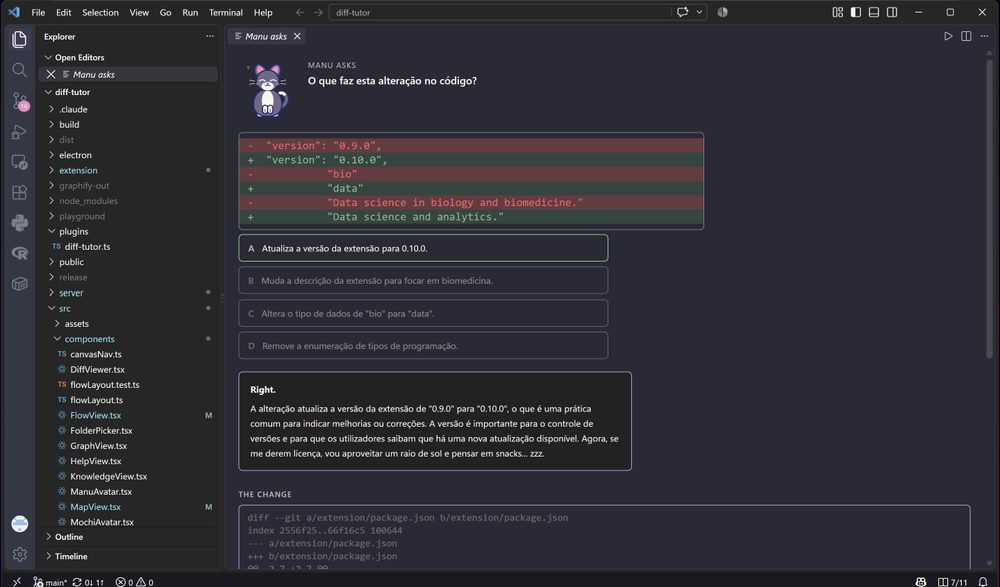This screenshot has height=587, width=1000.
Task: Toggle the secondary side bar visibility
Action: point(892,12)
